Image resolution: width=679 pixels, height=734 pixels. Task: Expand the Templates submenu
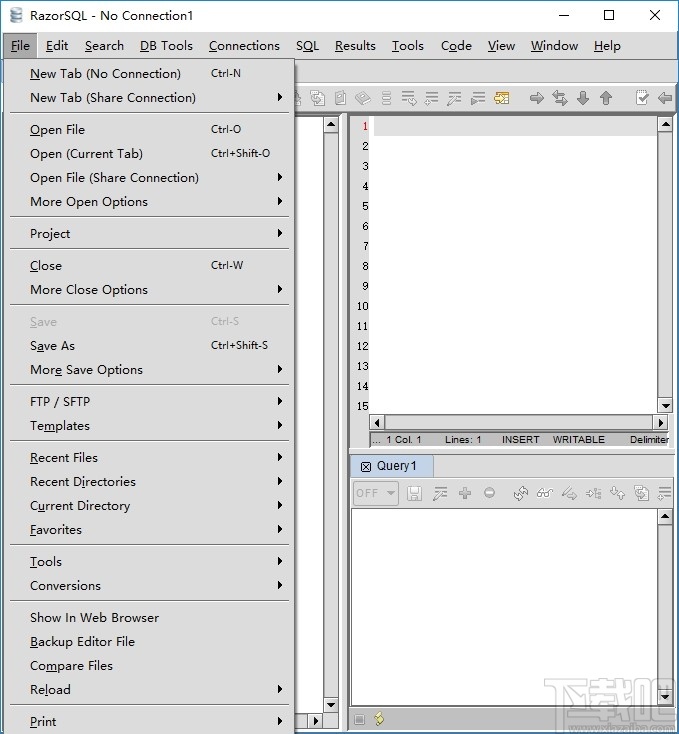click(149, 426)
